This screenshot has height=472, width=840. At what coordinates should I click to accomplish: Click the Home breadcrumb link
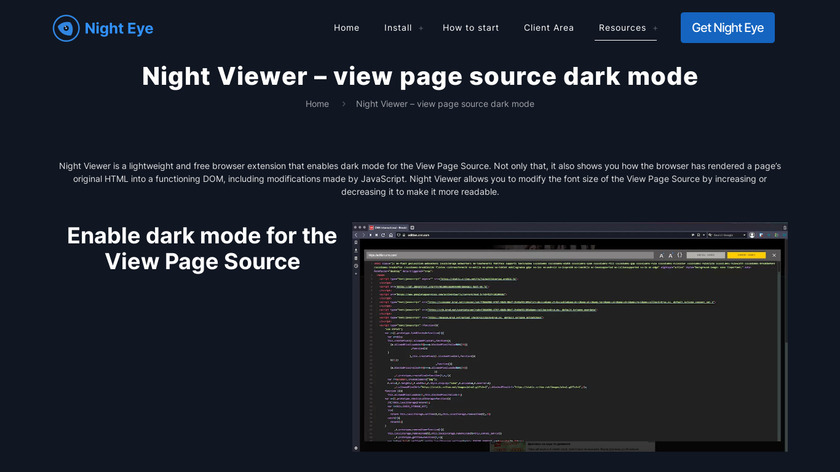tap(317, 104)
